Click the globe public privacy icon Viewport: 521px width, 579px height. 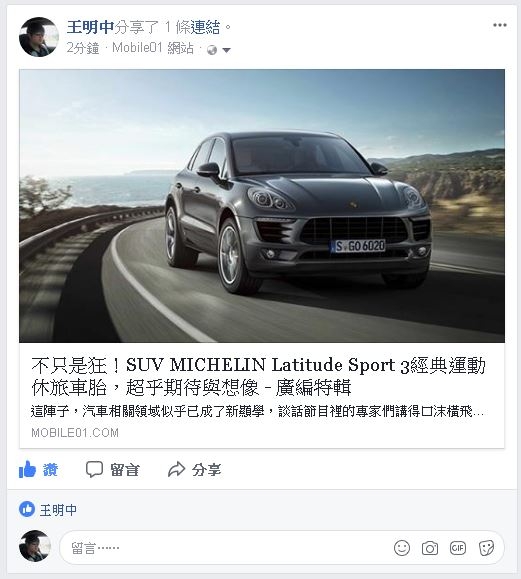(x=212, y=50)
